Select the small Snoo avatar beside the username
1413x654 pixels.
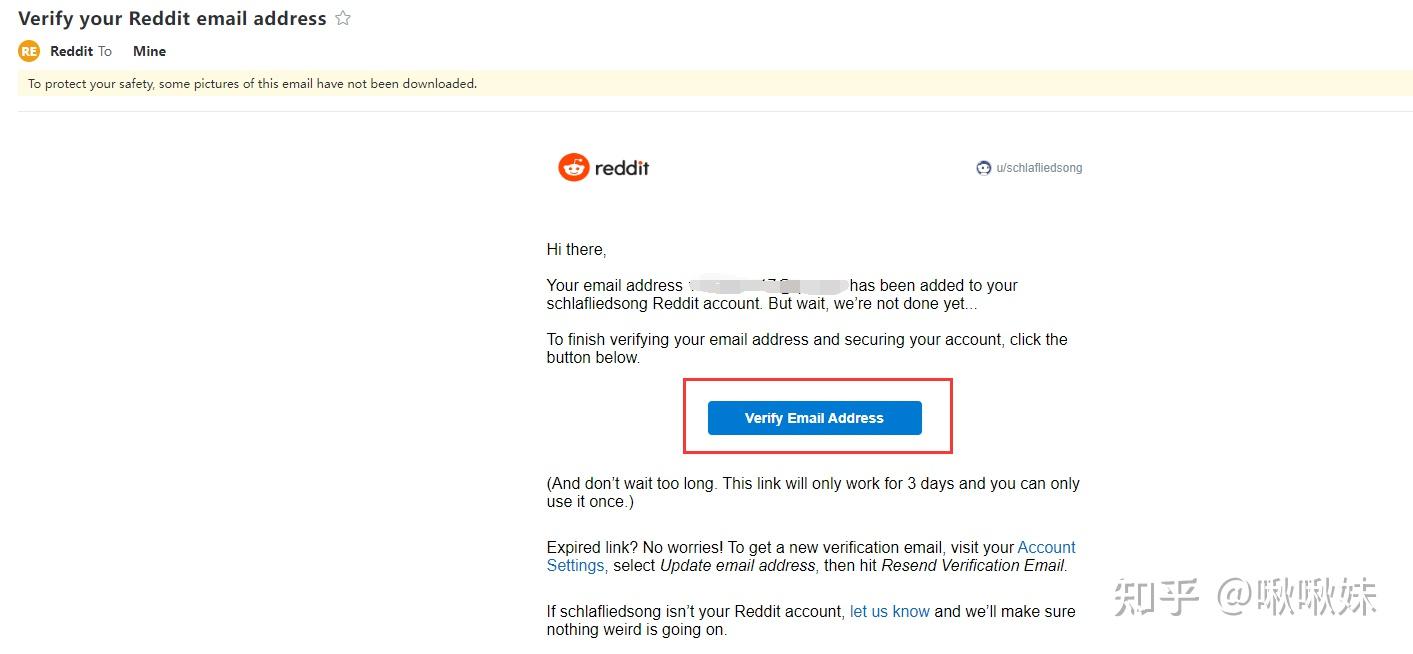click(983, 167)
